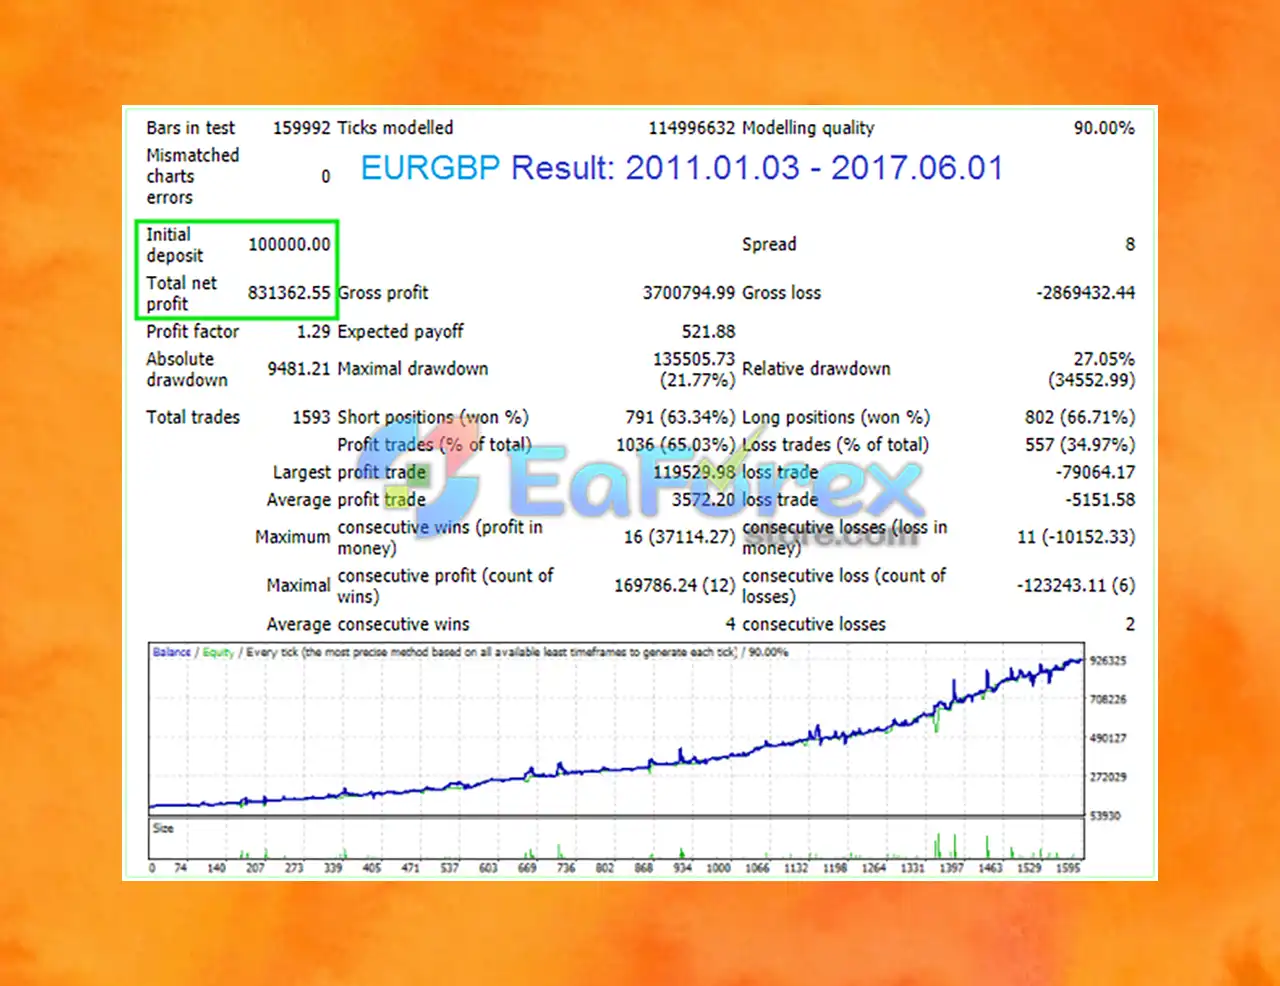Click maximal consecutive loss -123243.11 (6)
The width and height of the screenshot is (1280, 986).
coord(1076,585)
